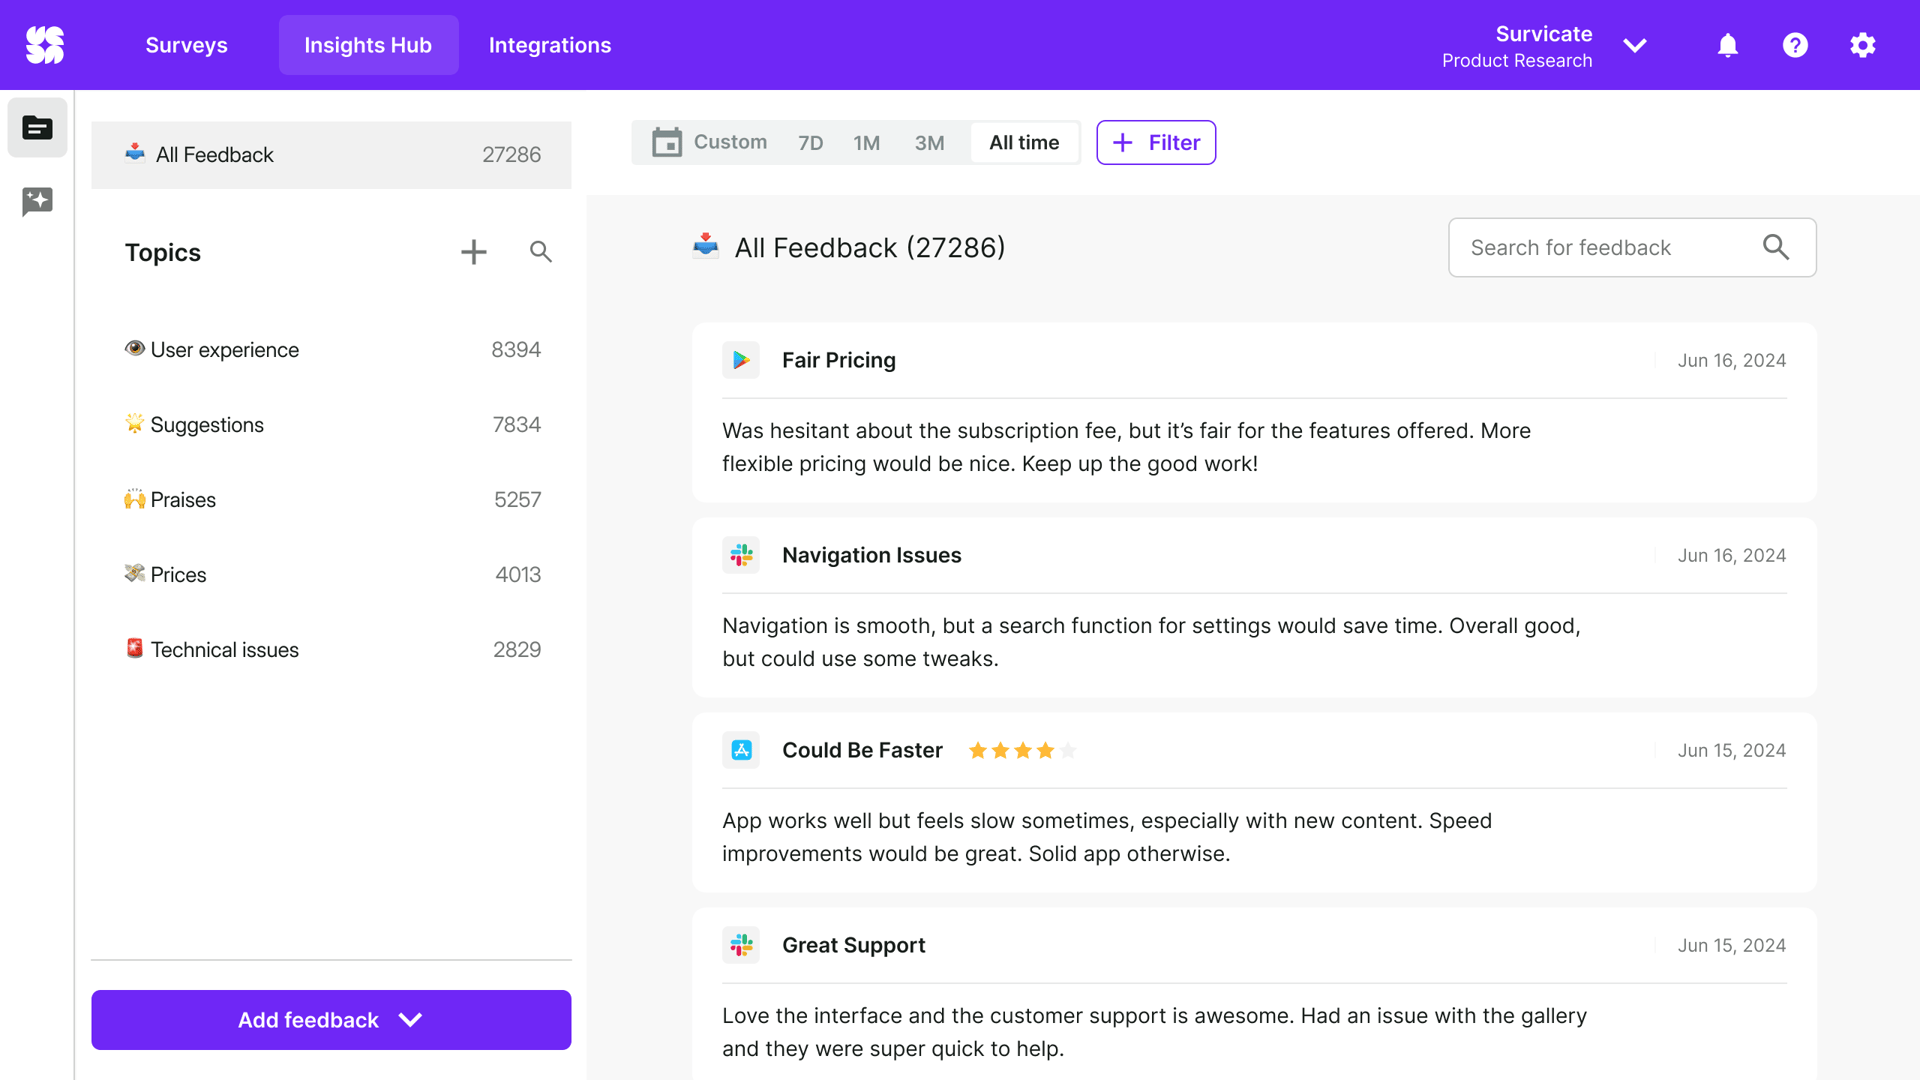Open the help question mark icon
1920x1080 pixels.
coord(1795,45)
